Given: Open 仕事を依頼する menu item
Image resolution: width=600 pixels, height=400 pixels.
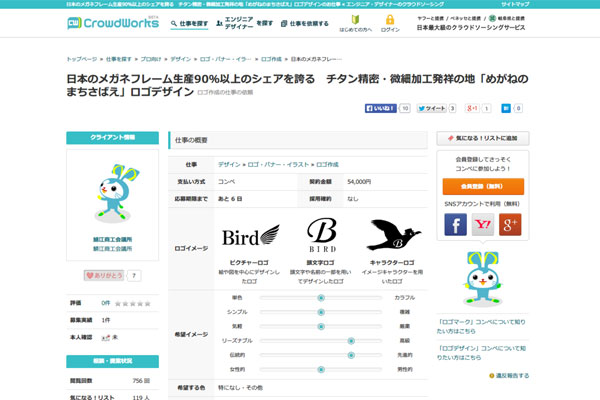Looking at the screenshot, I should [x=305, y=24].
